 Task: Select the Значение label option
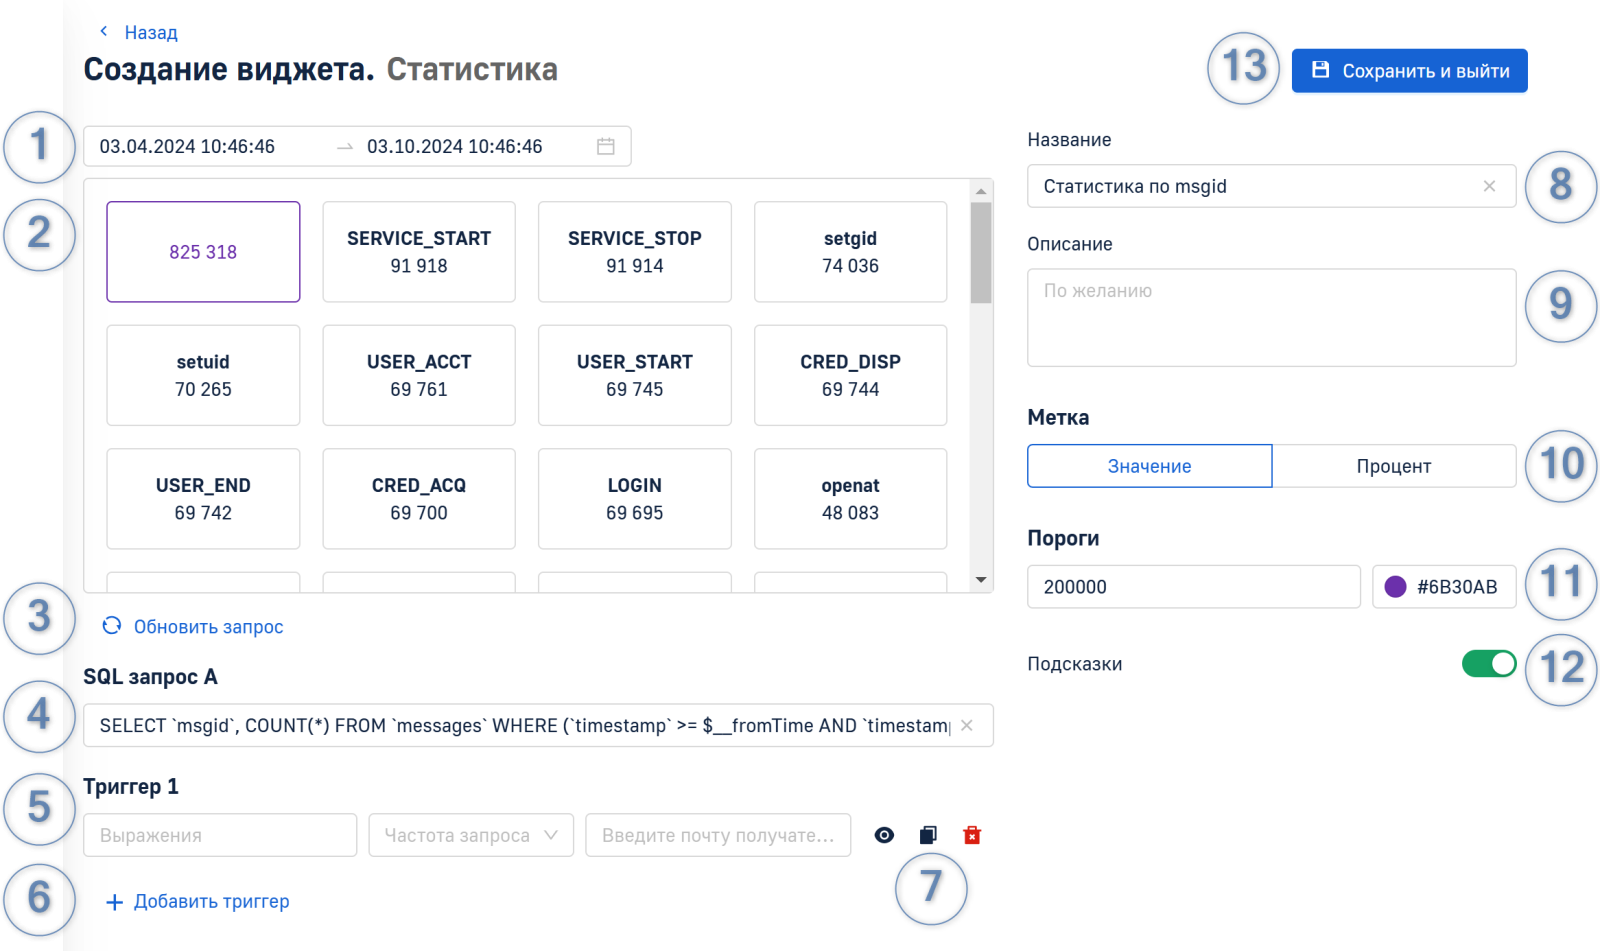[x=1149, y=466]
